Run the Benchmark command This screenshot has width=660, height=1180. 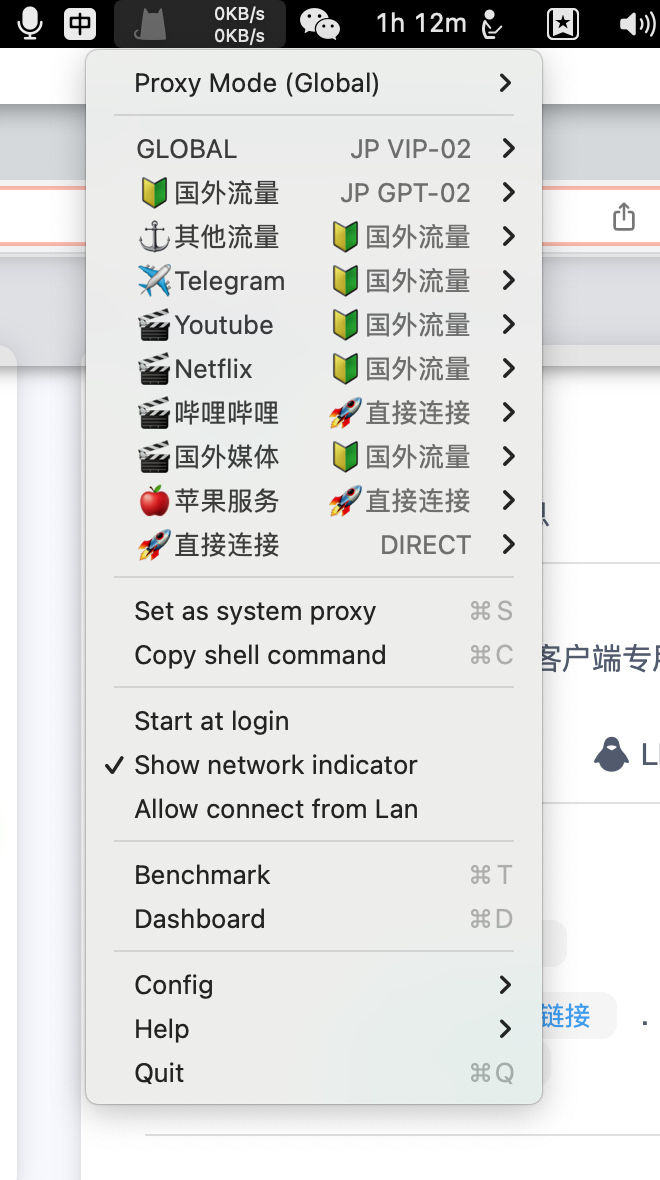point(202,875)
